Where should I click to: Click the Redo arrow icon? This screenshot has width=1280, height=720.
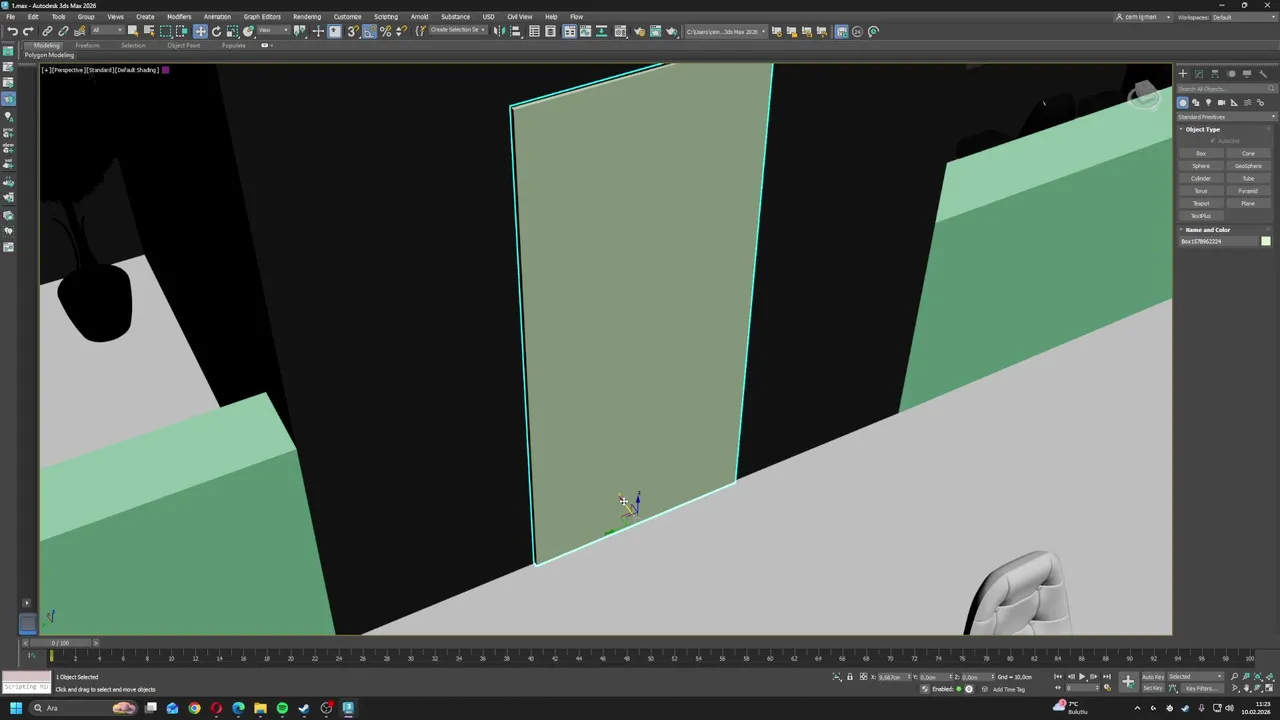(x=28, y=31)
